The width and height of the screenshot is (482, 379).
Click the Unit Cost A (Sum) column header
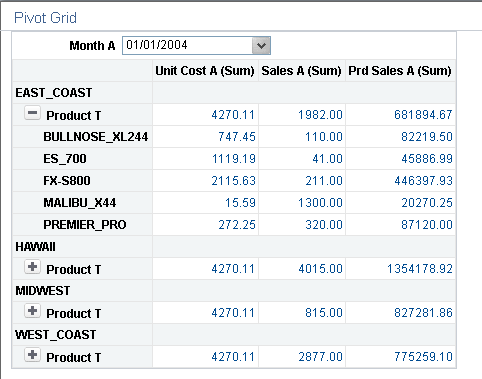(x=205, y=71)
